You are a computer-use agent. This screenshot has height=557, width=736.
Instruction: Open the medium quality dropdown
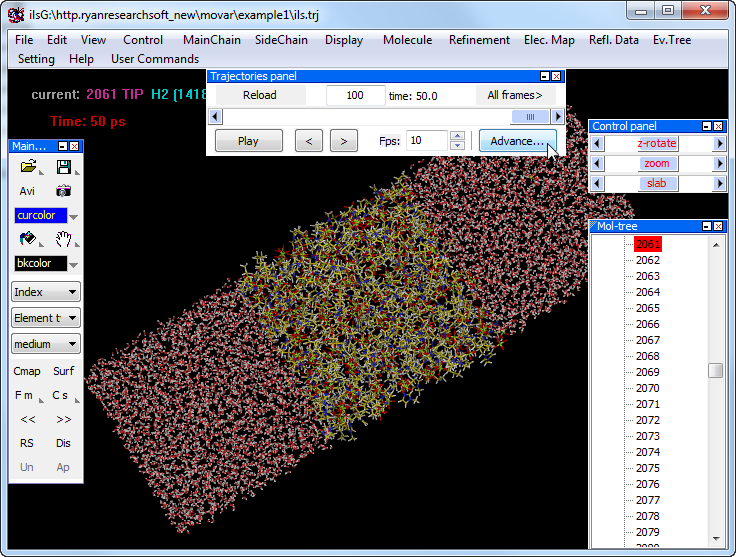pos(45,344)
